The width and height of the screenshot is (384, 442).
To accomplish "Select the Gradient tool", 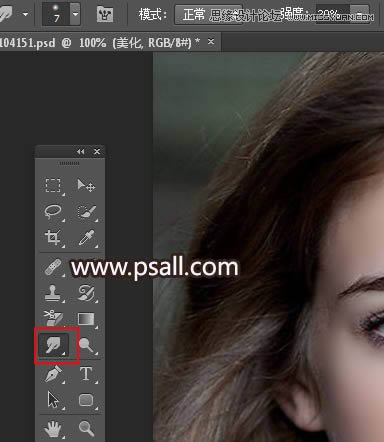I will [x=86, y=319].
